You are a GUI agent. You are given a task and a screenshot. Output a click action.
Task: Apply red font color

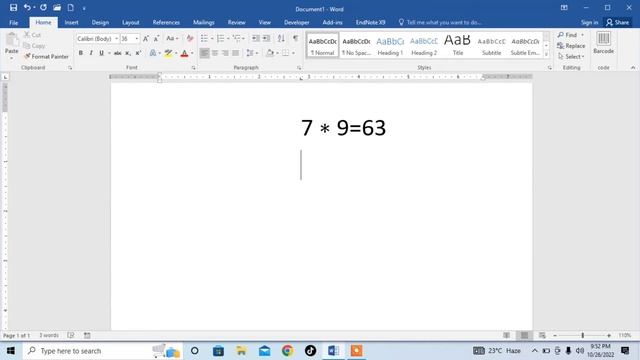coord(184,53)
